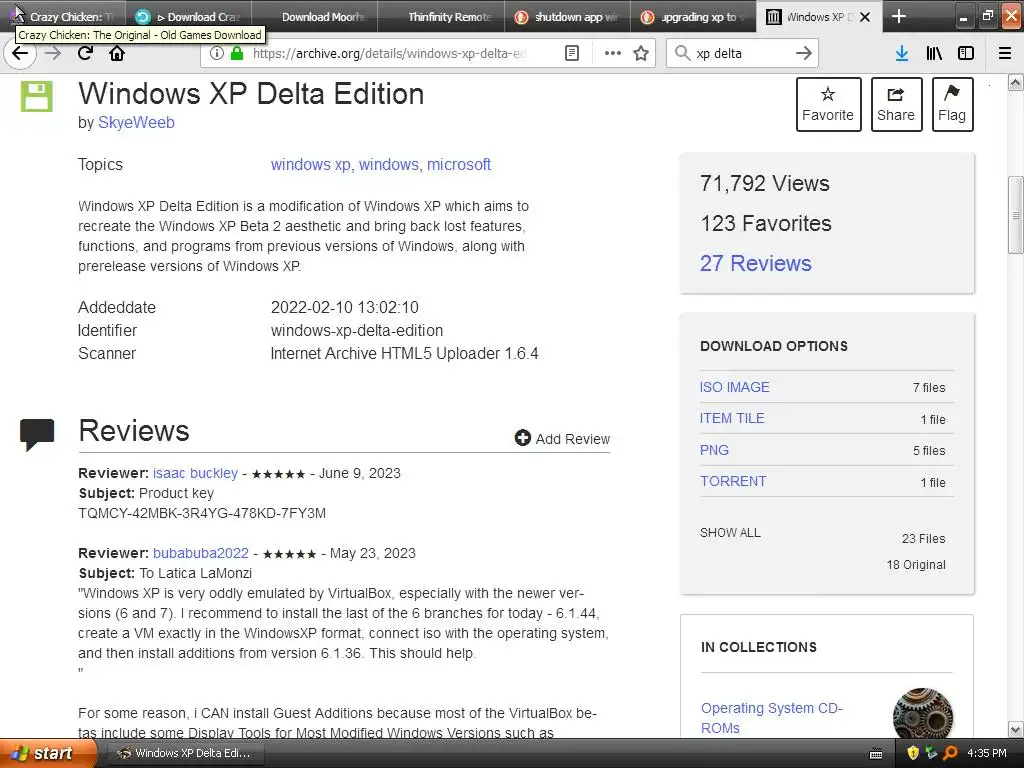Click the Reviews speech bubble icon
Image resolution: width=1024 pixels, height=768 pixels.
(x=37, y=434)
